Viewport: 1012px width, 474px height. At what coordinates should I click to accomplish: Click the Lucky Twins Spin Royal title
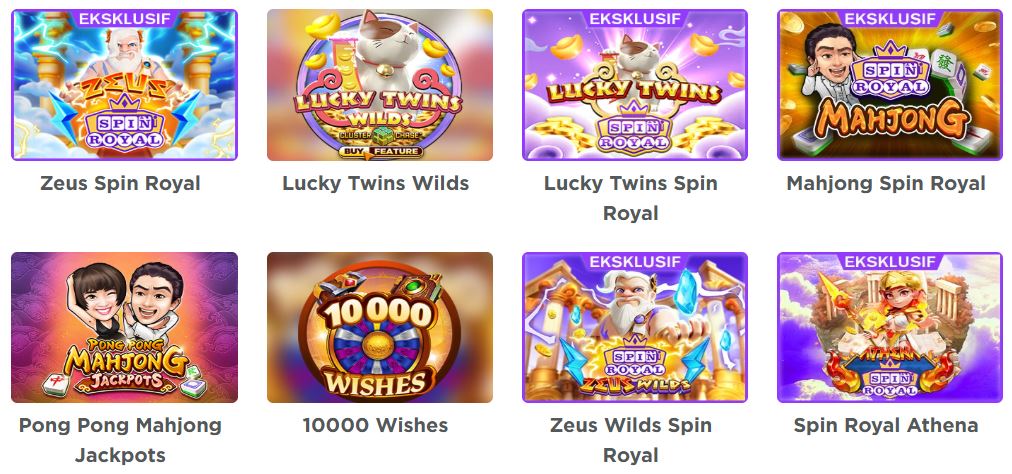[x=631, y=198]
